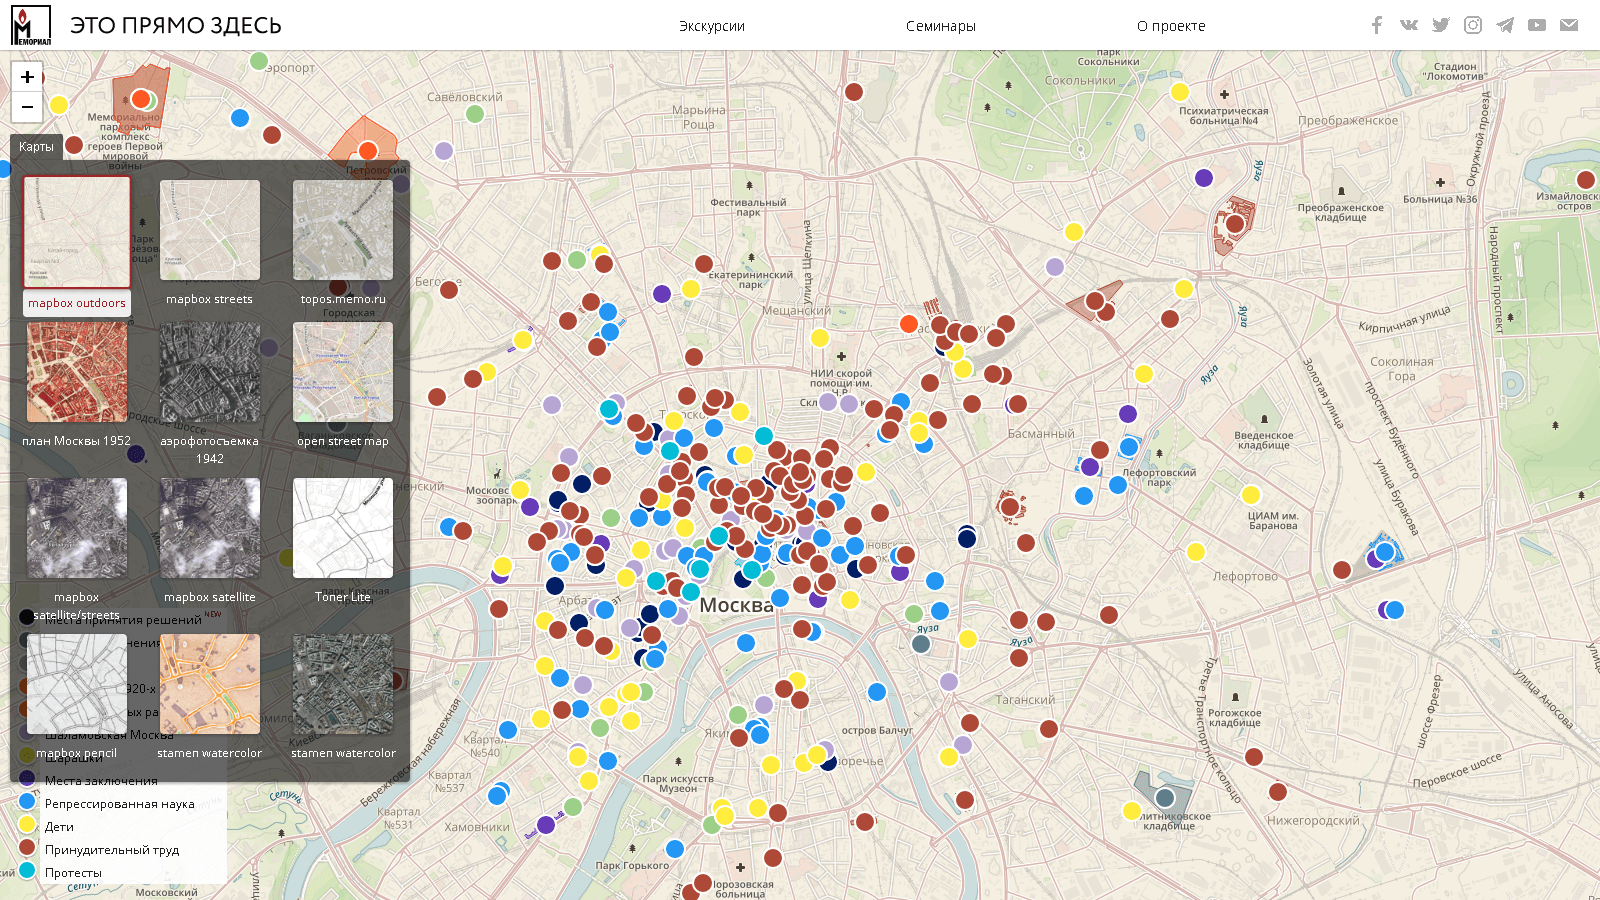Image resolution: width=1600 pixels, height=900 pixels.
Task: Toggle the Принудительный труд layer
Action: (x=111, y=850)
